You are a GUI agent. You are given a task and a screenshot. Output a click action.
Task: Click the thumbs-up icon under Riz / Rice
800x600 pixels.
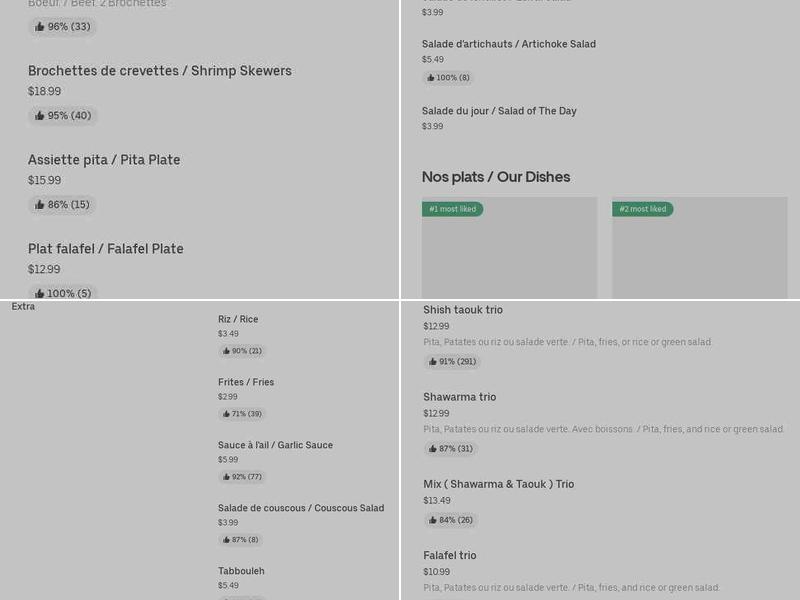226,351
